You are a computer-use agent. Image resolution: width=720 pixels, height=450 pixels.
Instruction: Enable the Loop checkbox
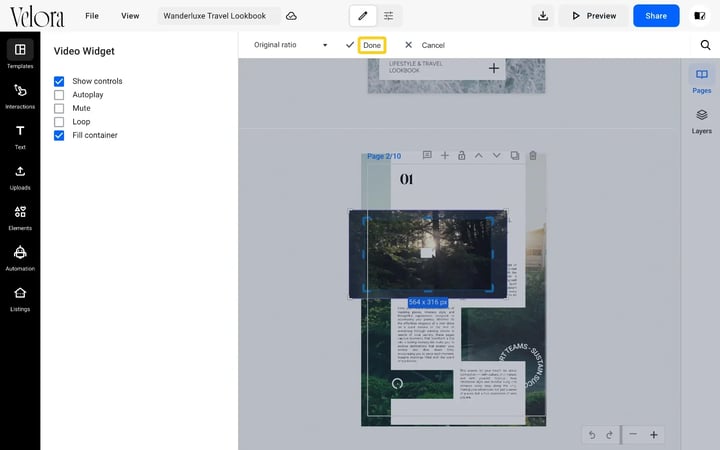[x=59, y=122]
